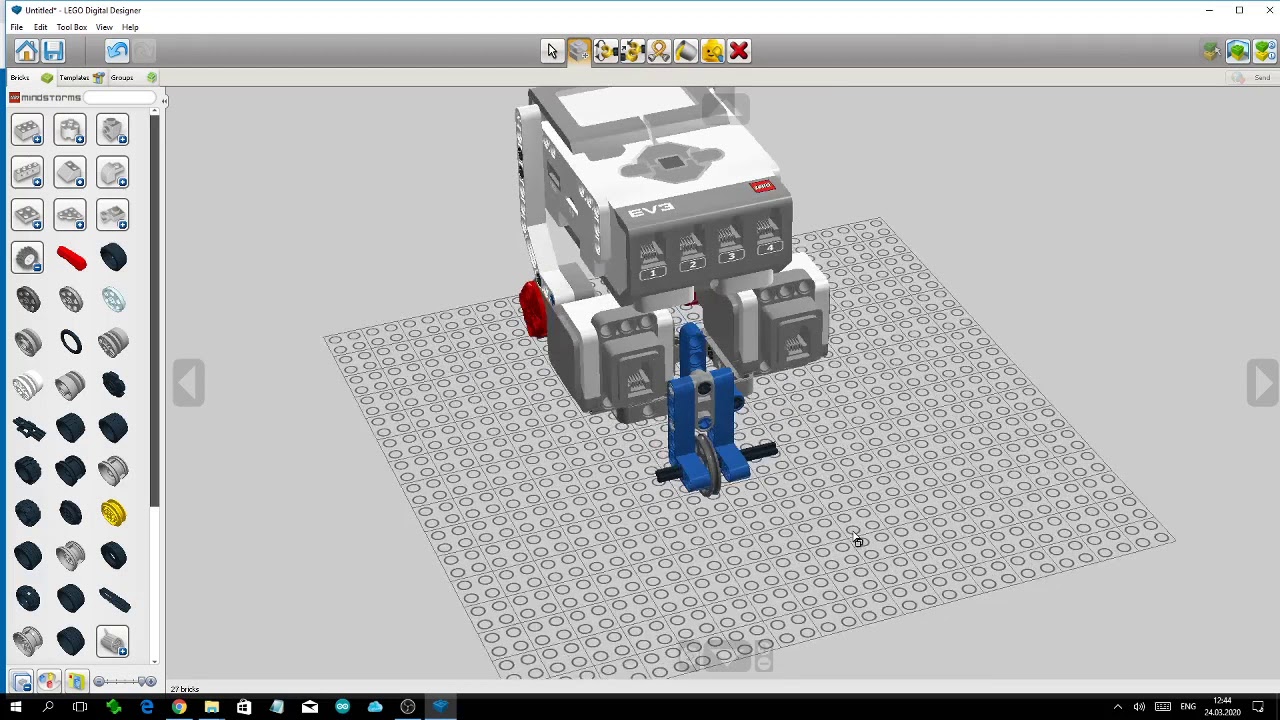Viewport: 1280px width, 720px height.
Task: Choose the Flex tool
Action: (659, 51)
